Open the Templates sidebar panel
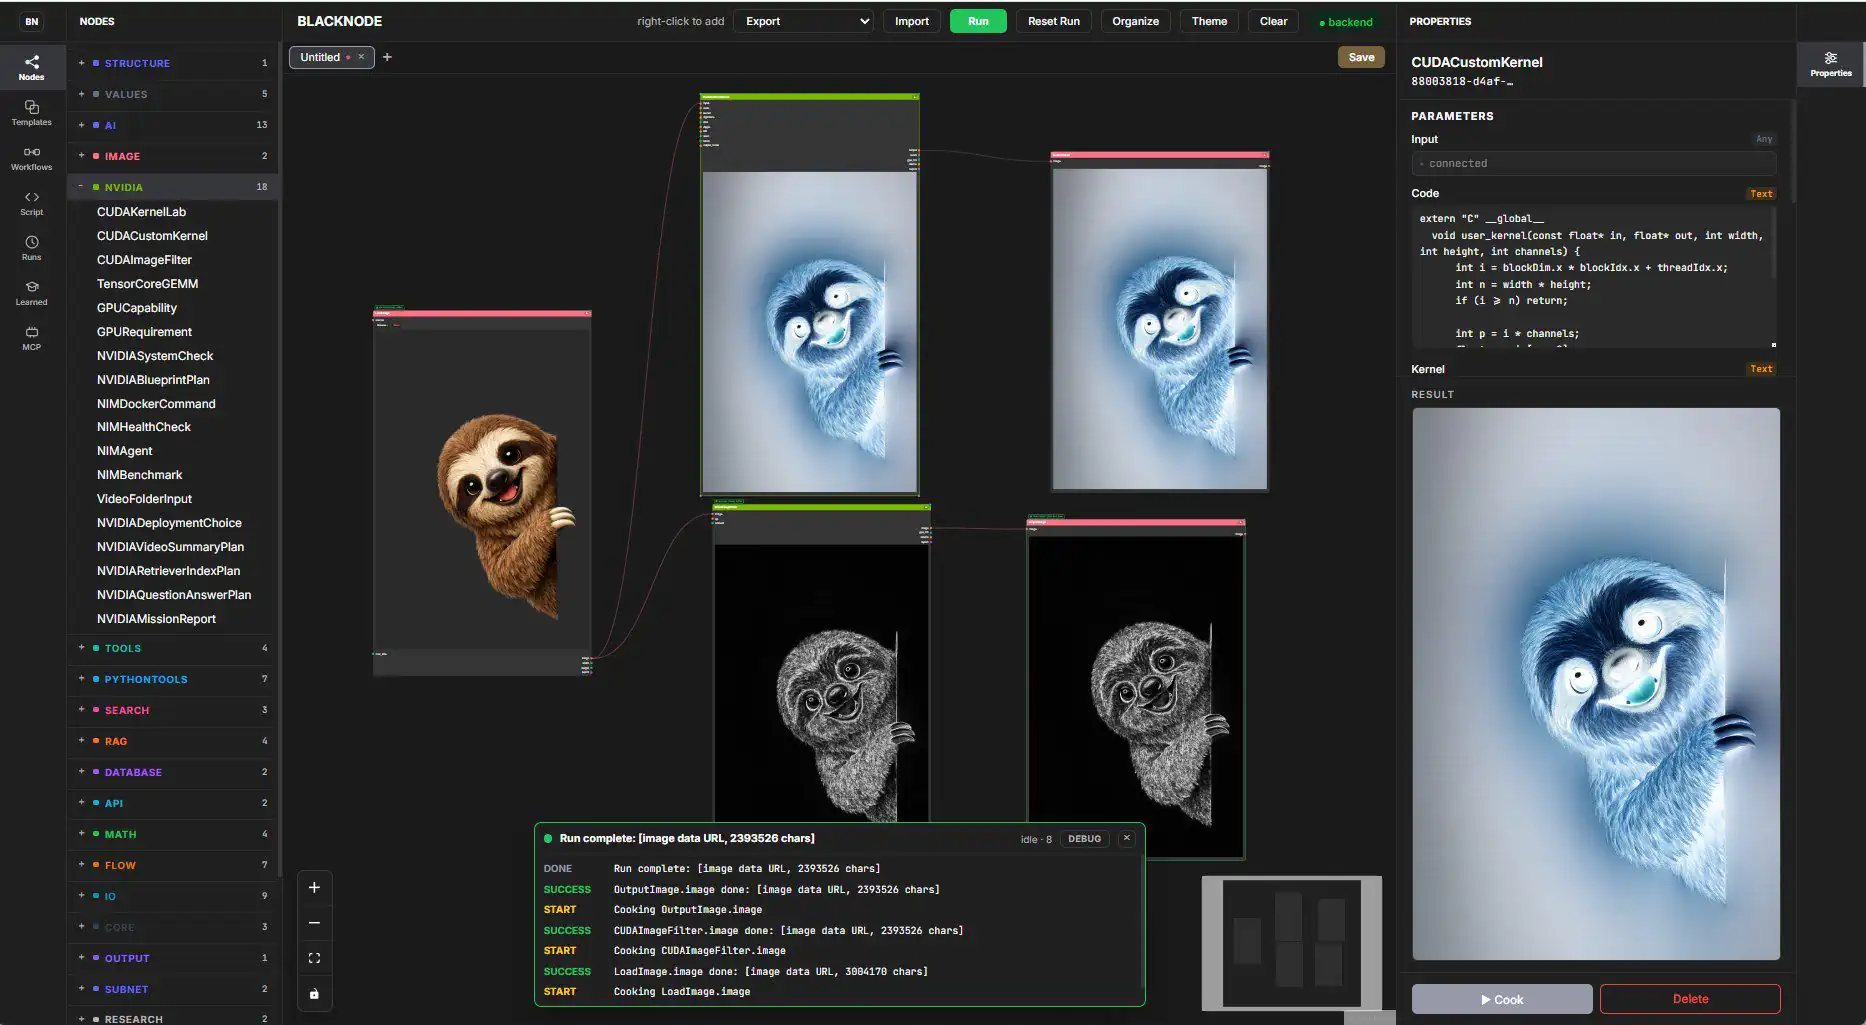Viewport: 1866px width, 1025px height. point(32,113)
